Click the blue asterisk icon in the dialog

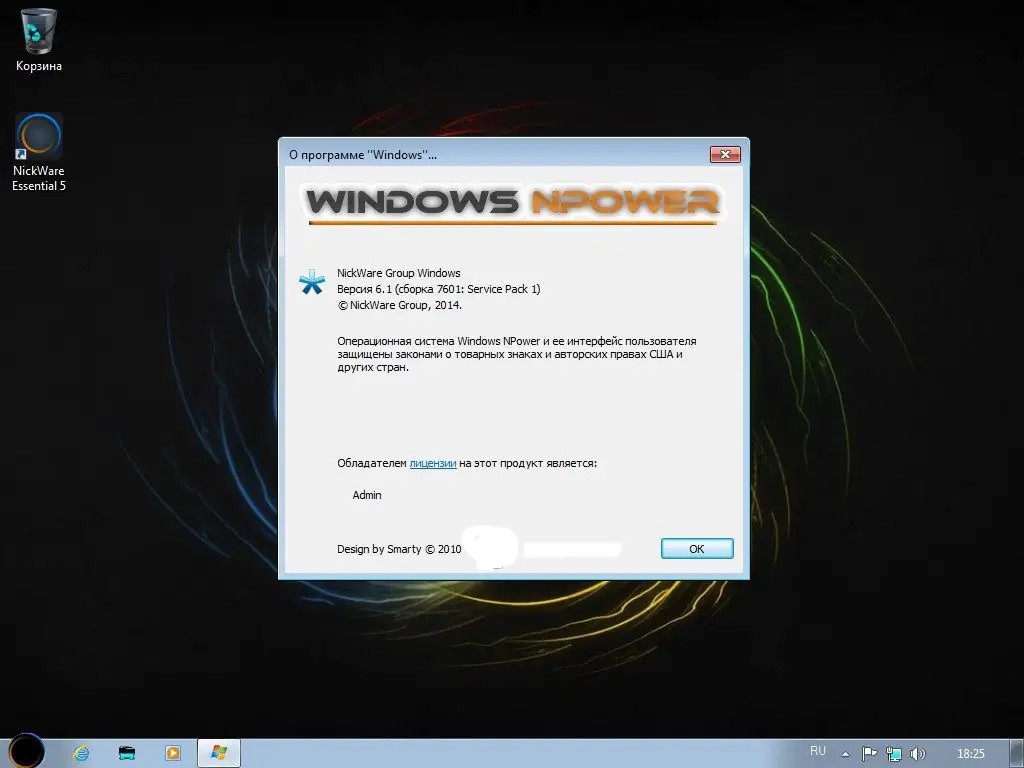click(x=312, y=282)
